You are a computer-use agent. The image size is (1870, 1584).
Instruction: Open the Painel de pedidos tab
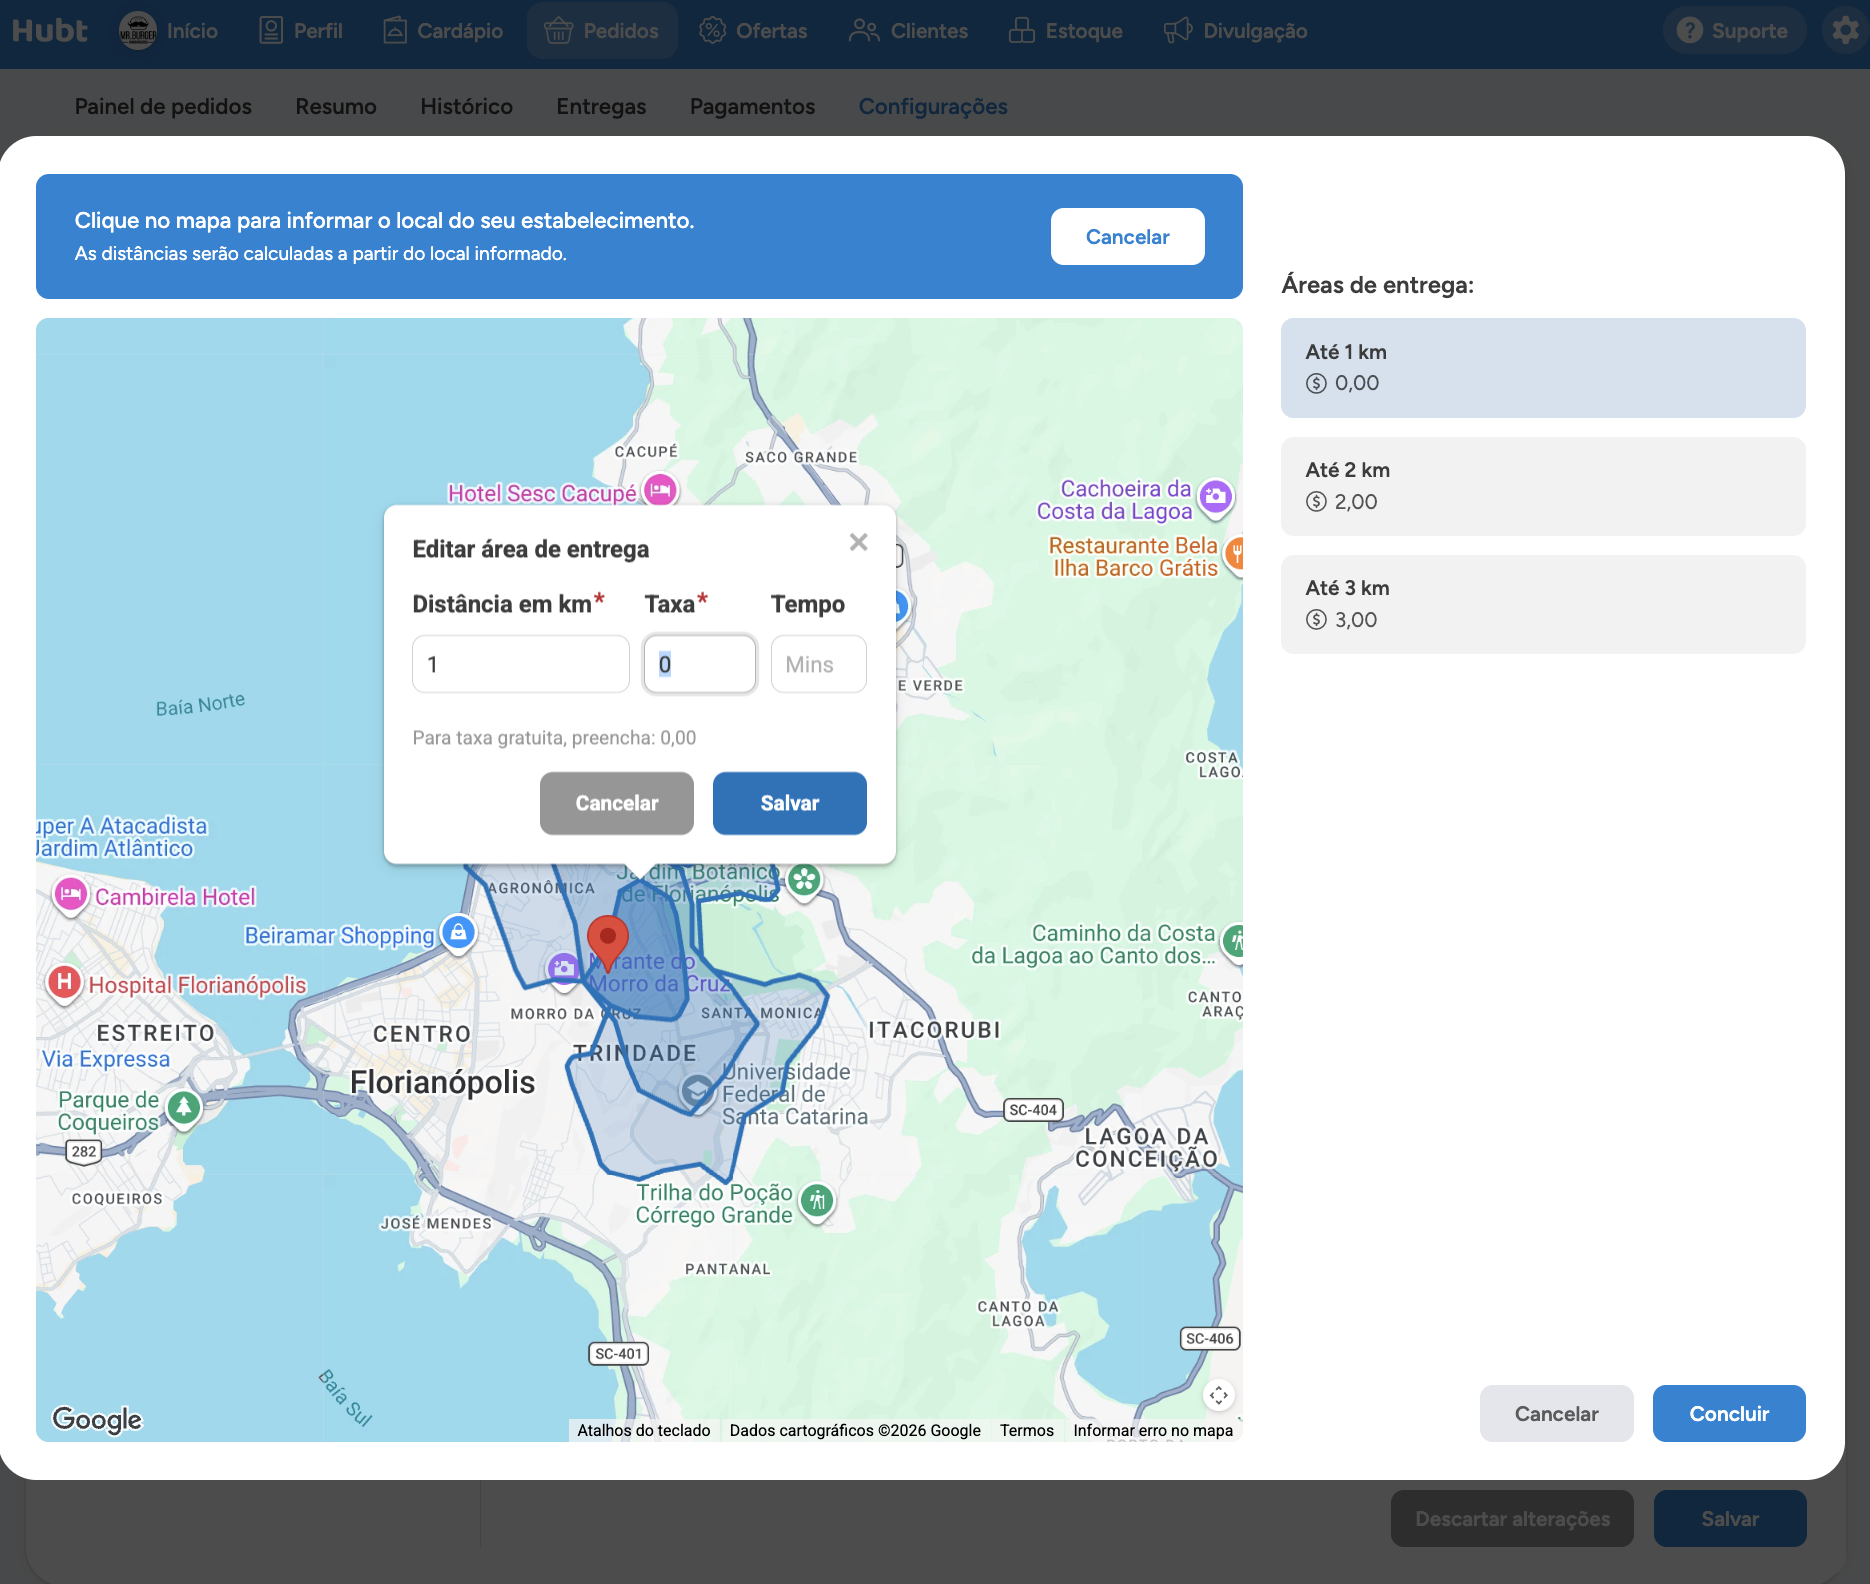163,106
